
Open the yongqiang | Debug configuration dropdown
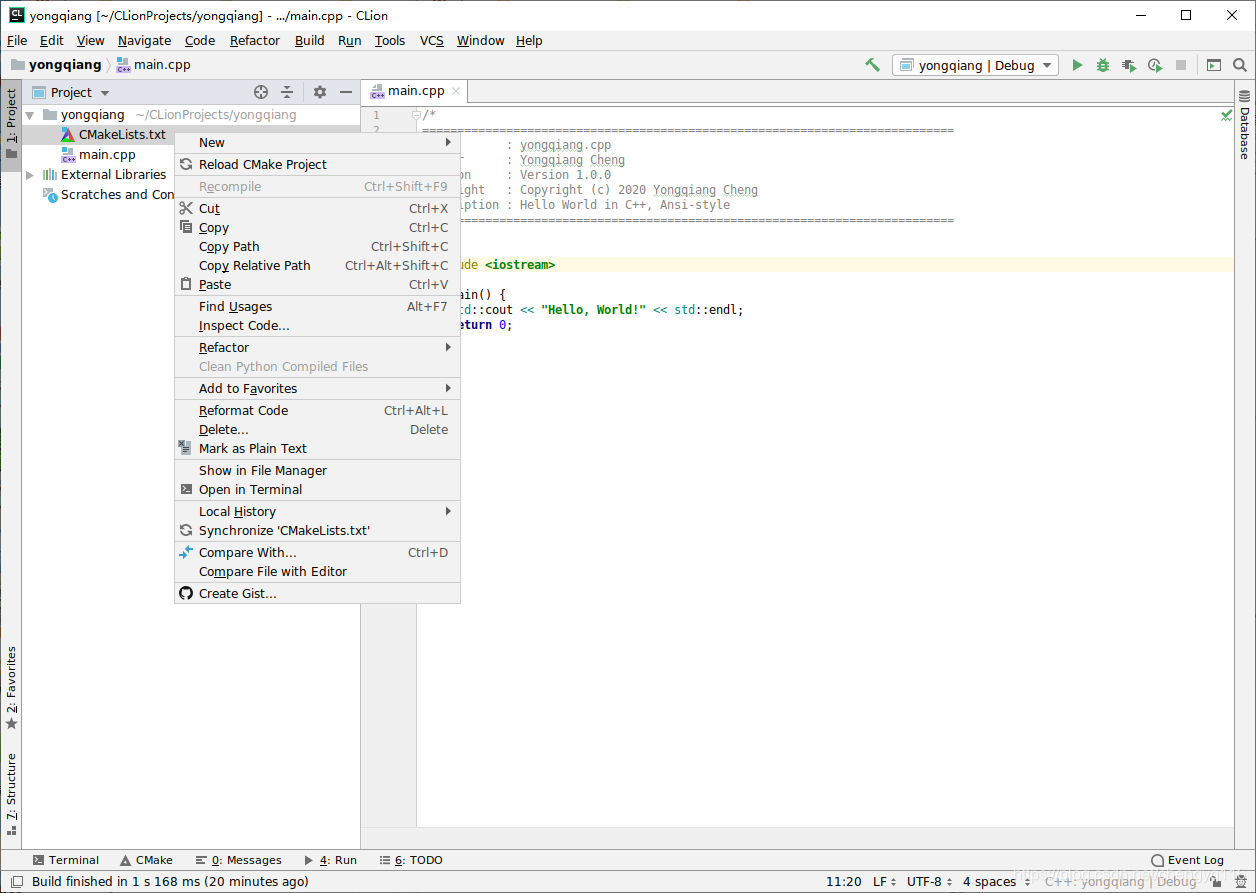point(975,65)
